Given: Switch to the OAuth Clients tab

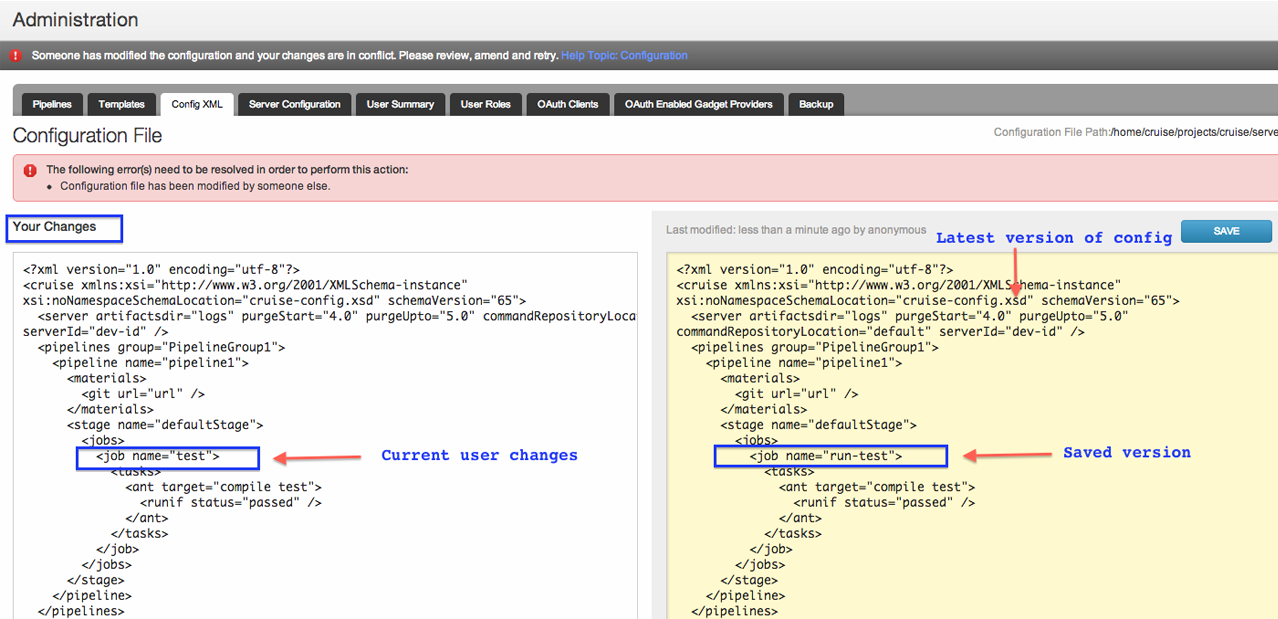Looking at the screenshot, I should click(x=568, y=104).
